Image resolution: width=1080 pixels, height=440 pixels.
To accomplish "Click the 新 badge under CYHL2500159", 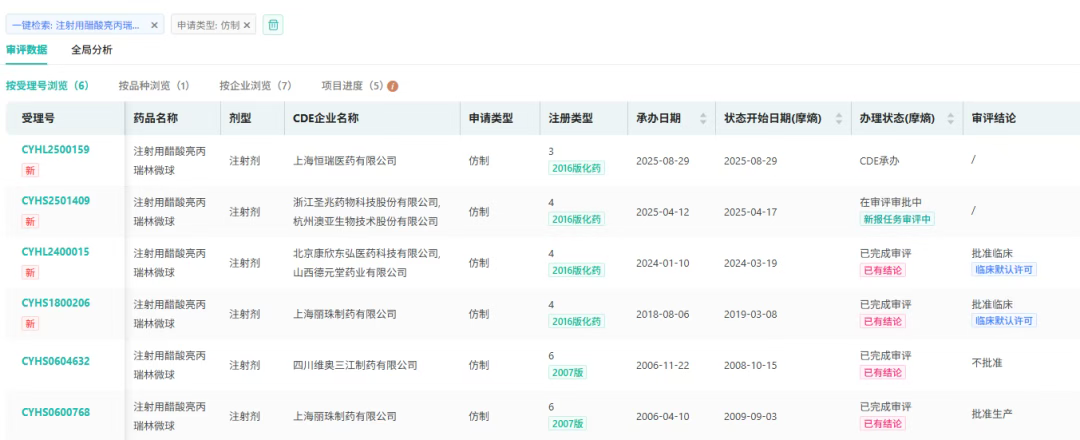I will click(x=30, y=169).
